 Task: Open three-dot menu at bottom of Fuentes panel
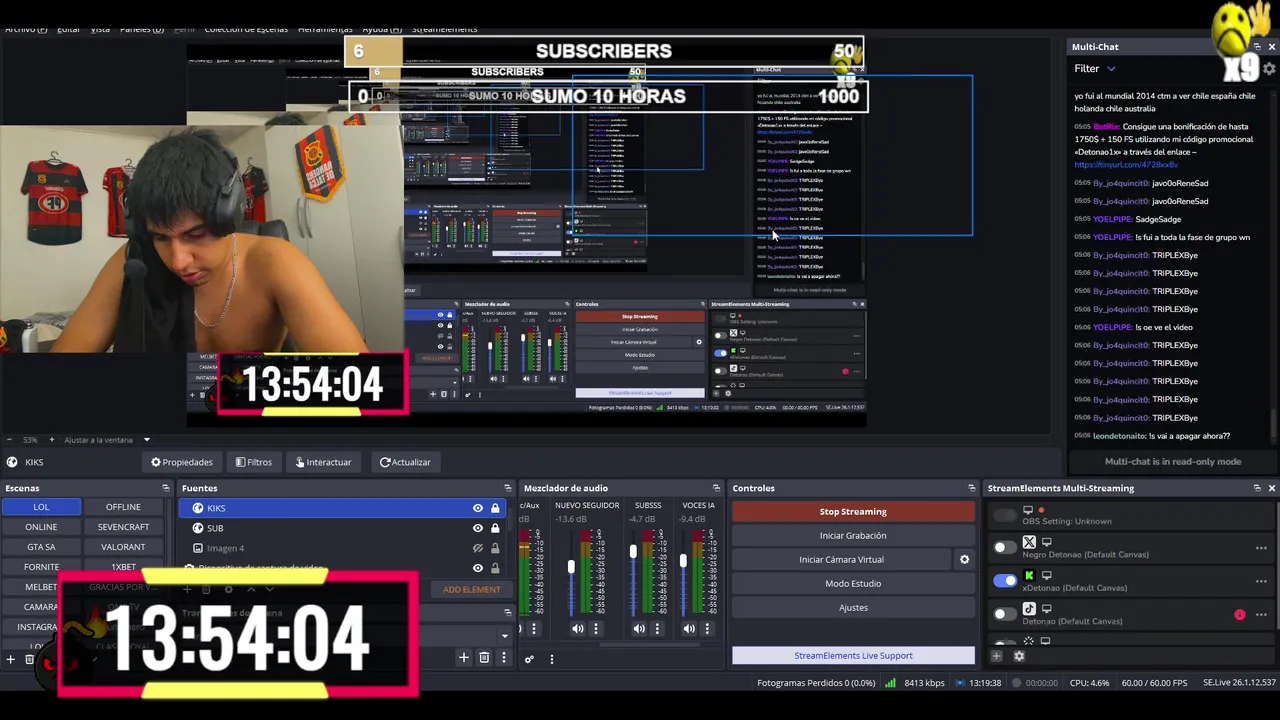[x=503, y=657]
